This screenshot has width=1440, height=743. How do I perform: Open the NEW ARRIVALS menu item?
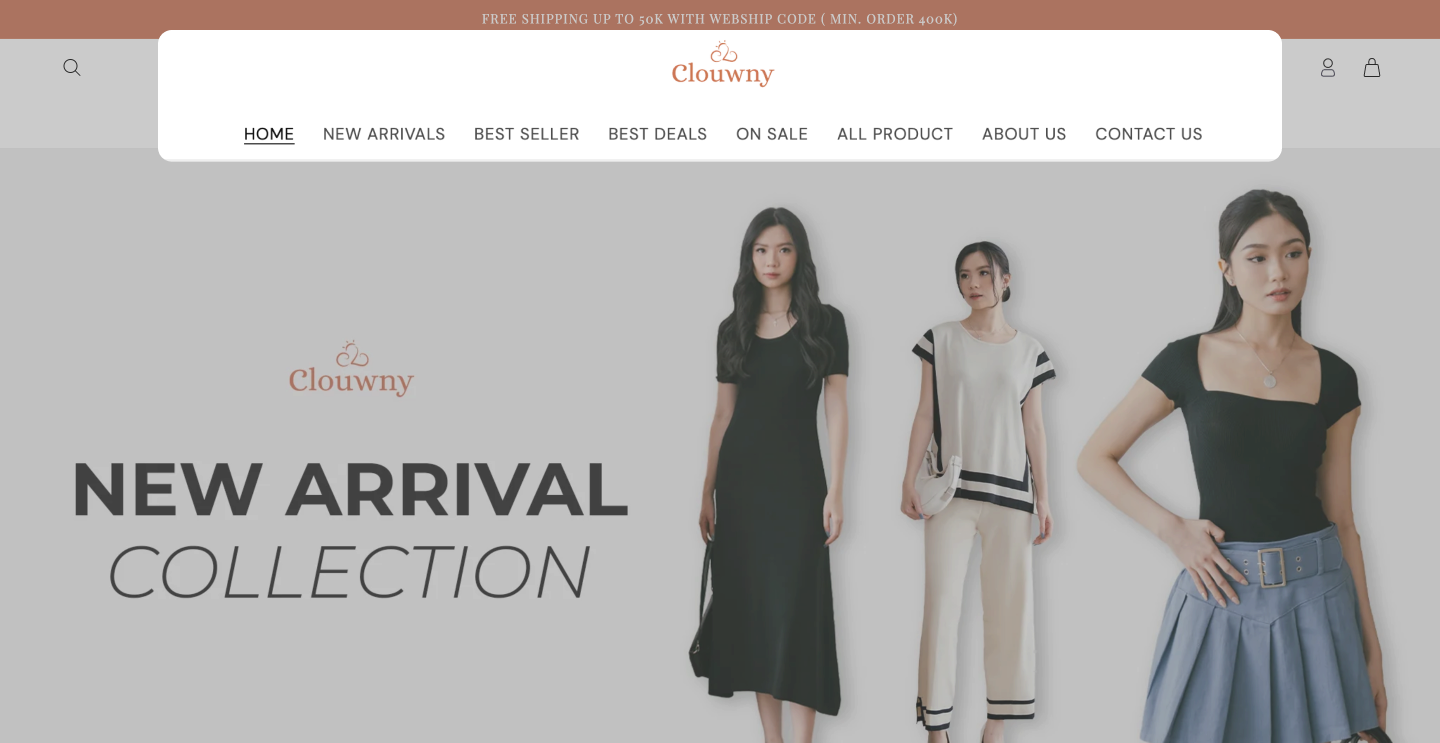(384, 134)
